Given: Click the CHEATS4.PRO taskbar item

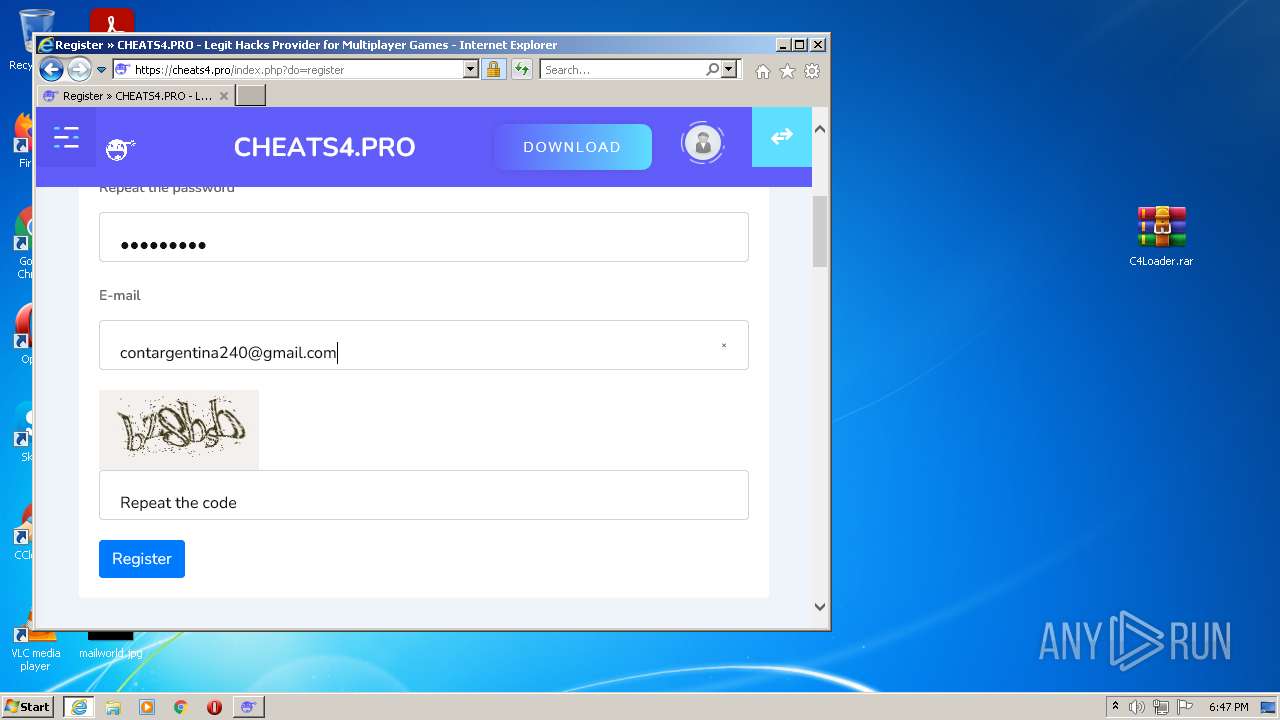Looking at the screenshot, I should 248,707.
